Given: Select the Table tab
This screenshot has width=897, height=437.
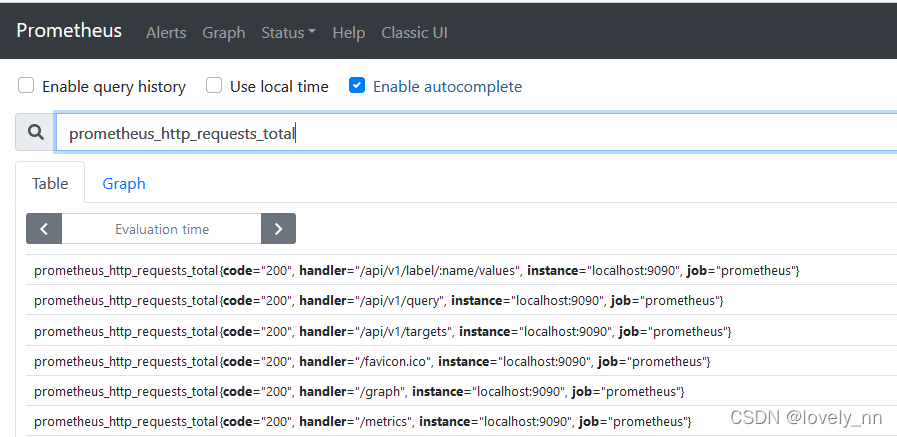Looking at the screenshot, I should 50,183.
